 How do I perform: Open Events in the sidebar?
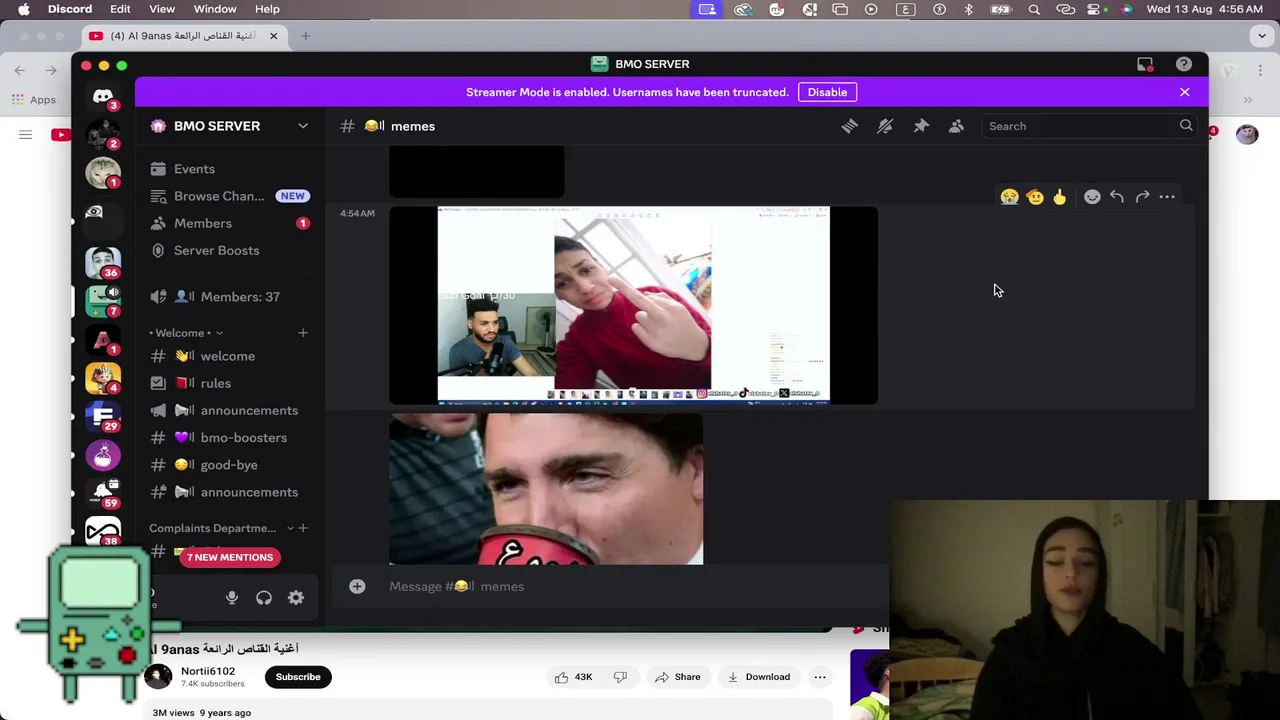[229, 169]
